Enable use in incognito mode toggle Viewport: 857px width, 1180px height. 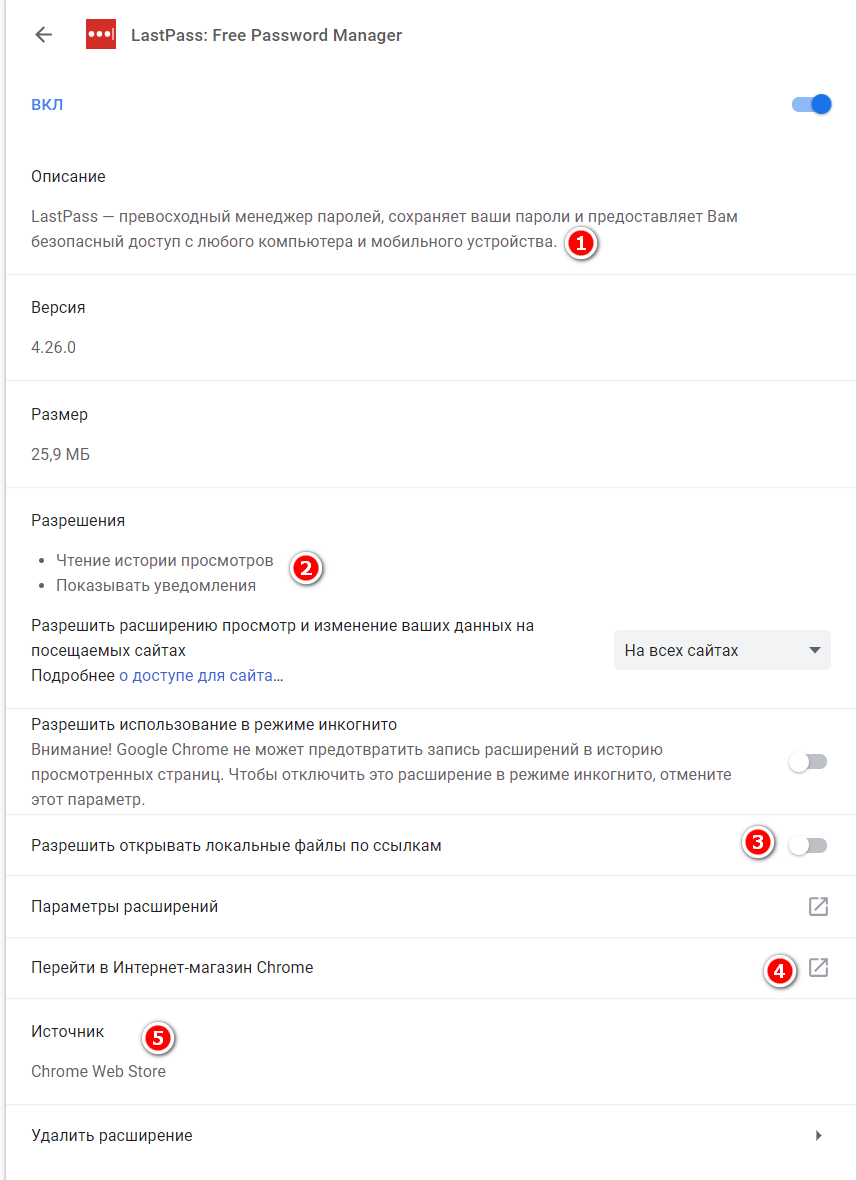808,762
